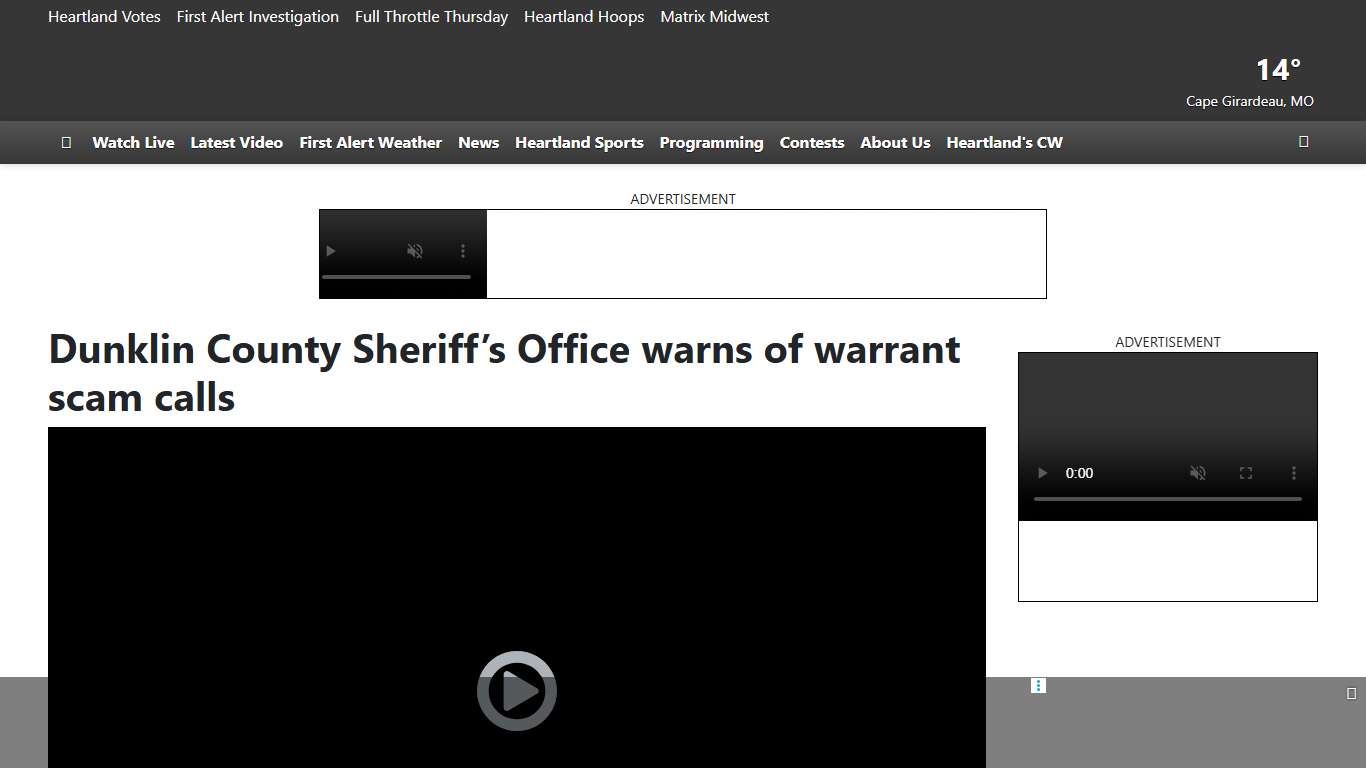Open the Matrix Midwest page
1366x768 pixels.
coord(714,16)
